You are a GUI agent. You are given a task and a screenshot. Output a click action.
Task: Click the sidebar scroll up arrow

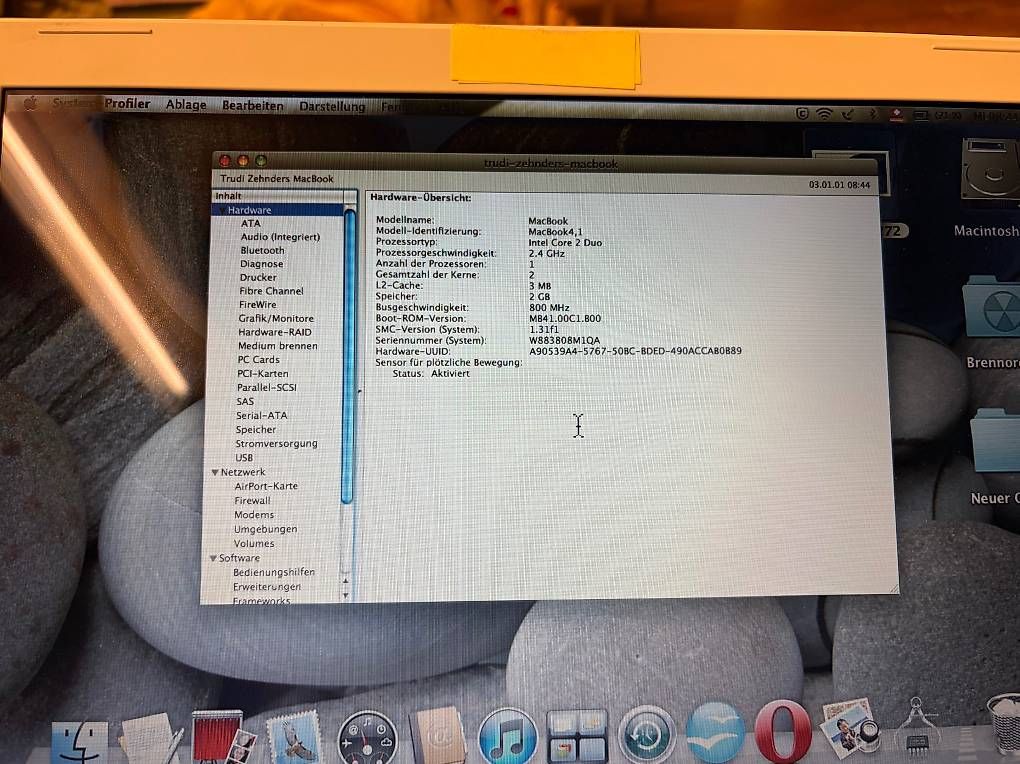pyautogui.click(x=345, y=580)
